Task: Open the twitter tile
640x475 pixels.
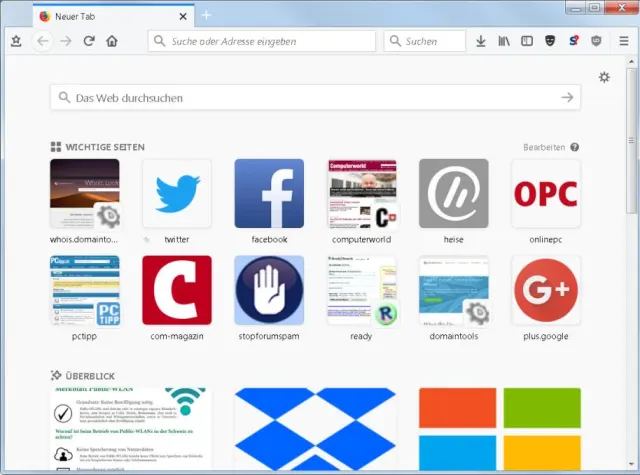Action: click(x=177, y=193)
